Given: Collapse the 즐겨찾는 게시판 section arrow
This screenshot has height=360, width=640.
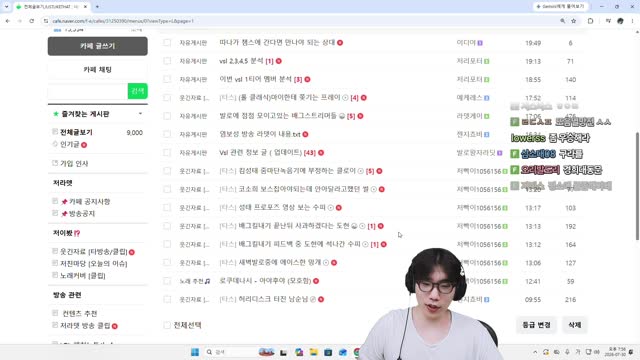Looking at the screenshot, I should [140, 113].
